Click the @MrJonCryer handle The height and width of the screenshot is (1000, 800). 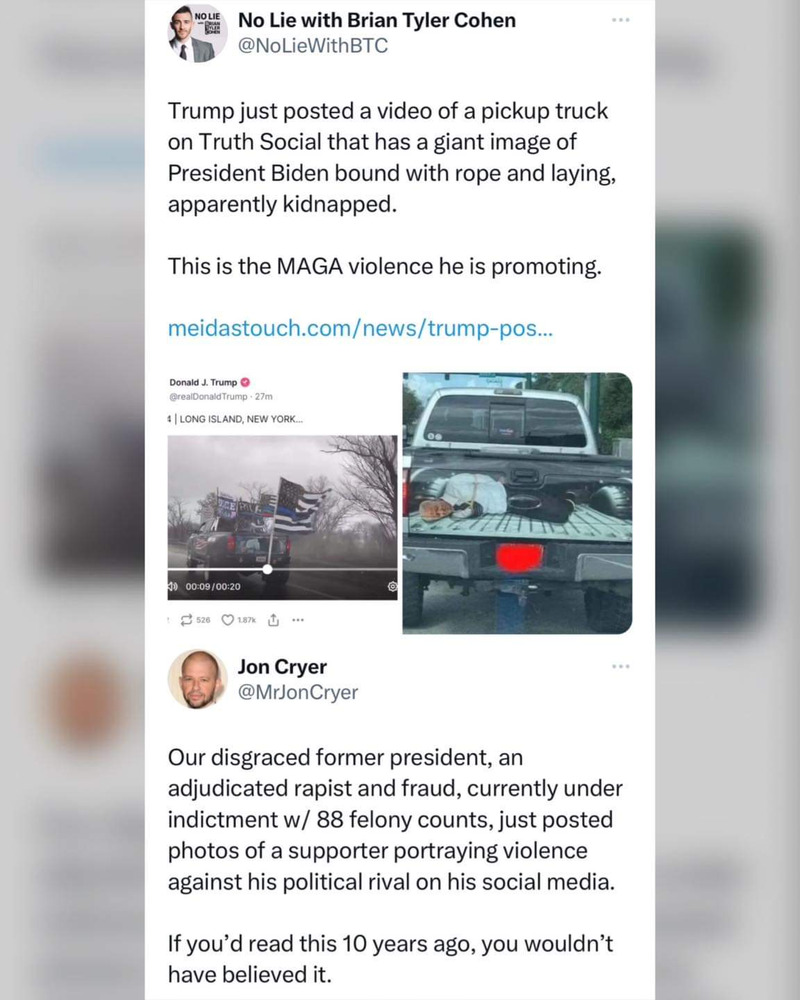[x=298, y=692]
